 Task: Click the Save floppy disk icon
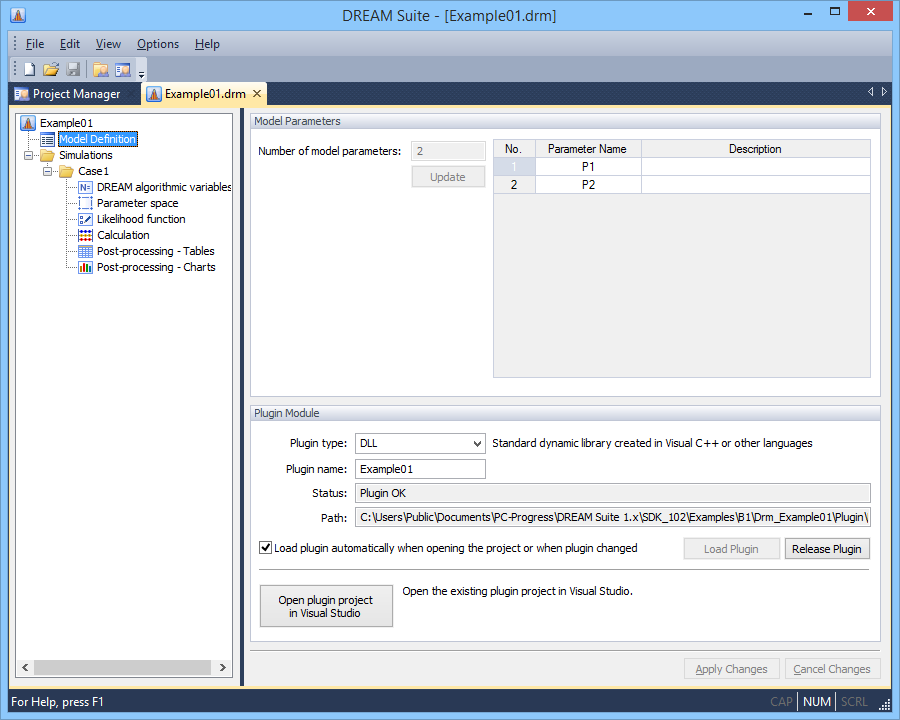pos(73,69)
